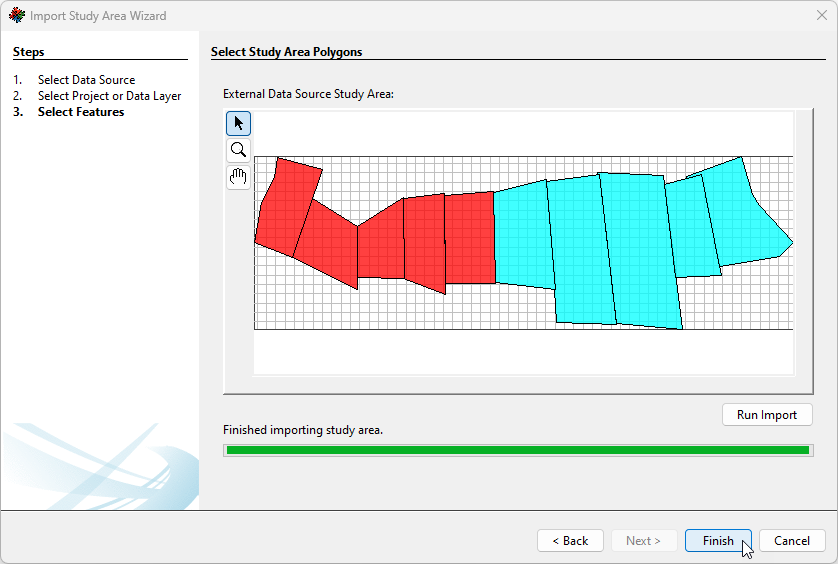The image size is (838, 564).
Task: Click Finish to complete the wizard
Action: pos(718,541)
